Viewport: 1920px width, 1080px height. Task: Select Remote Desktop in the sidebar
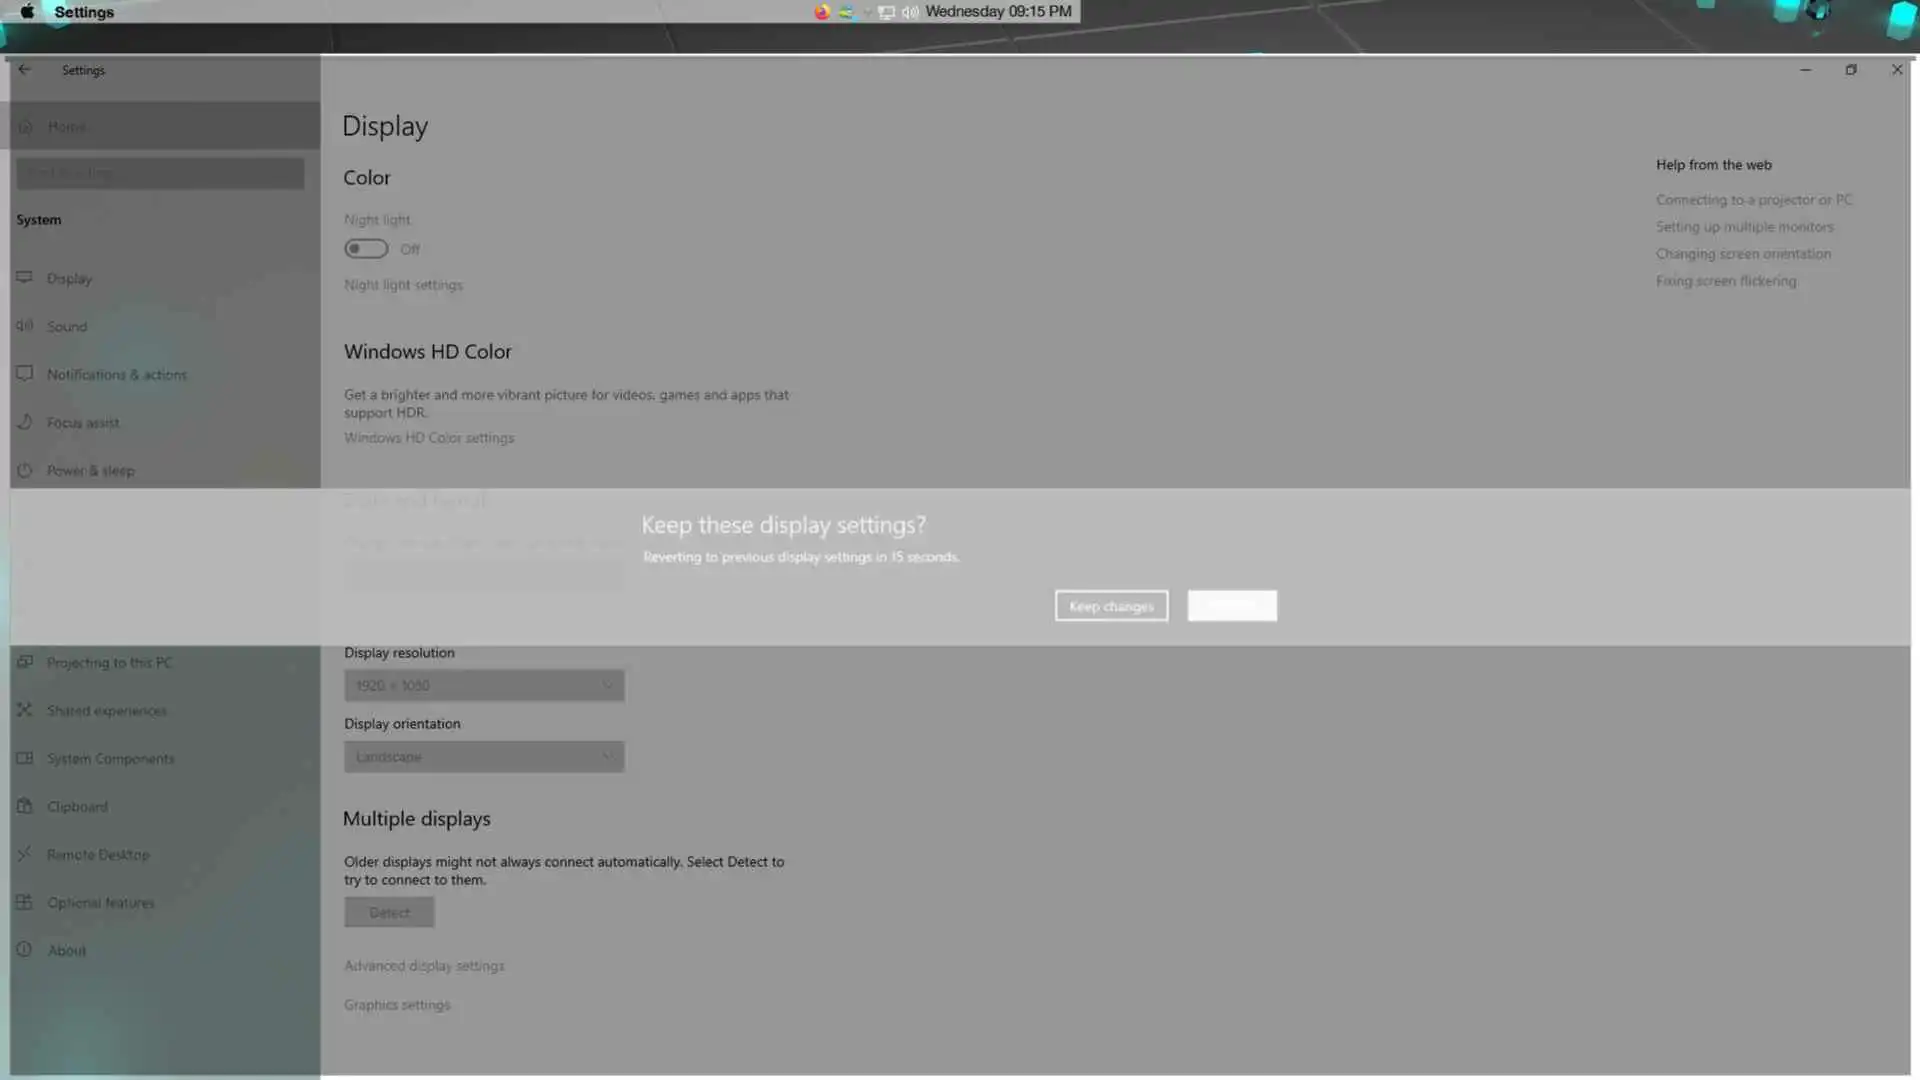point(98,855)
